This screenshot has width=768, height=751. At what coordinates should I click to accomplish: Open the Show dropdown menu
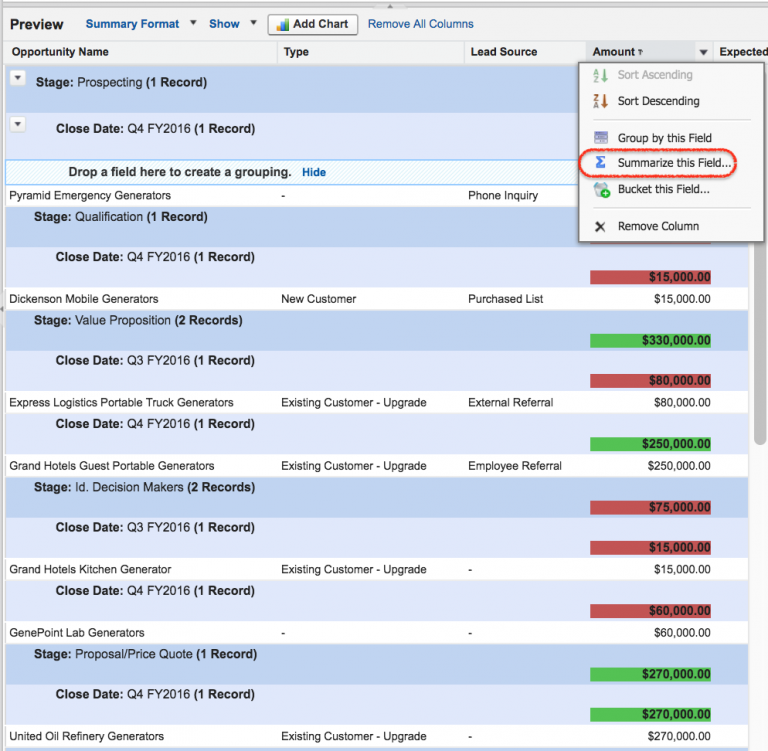point(253,24)
